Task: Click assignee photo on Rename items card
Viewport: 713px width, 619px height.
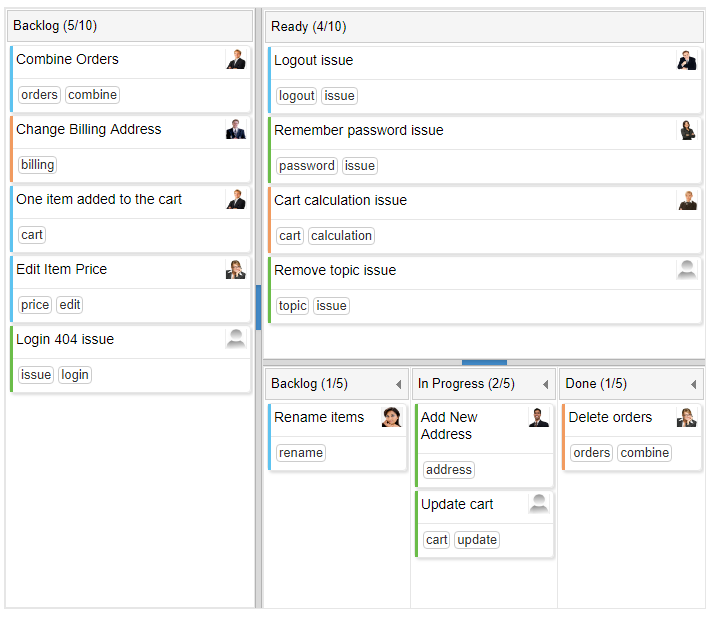Action: click(392, 418)
